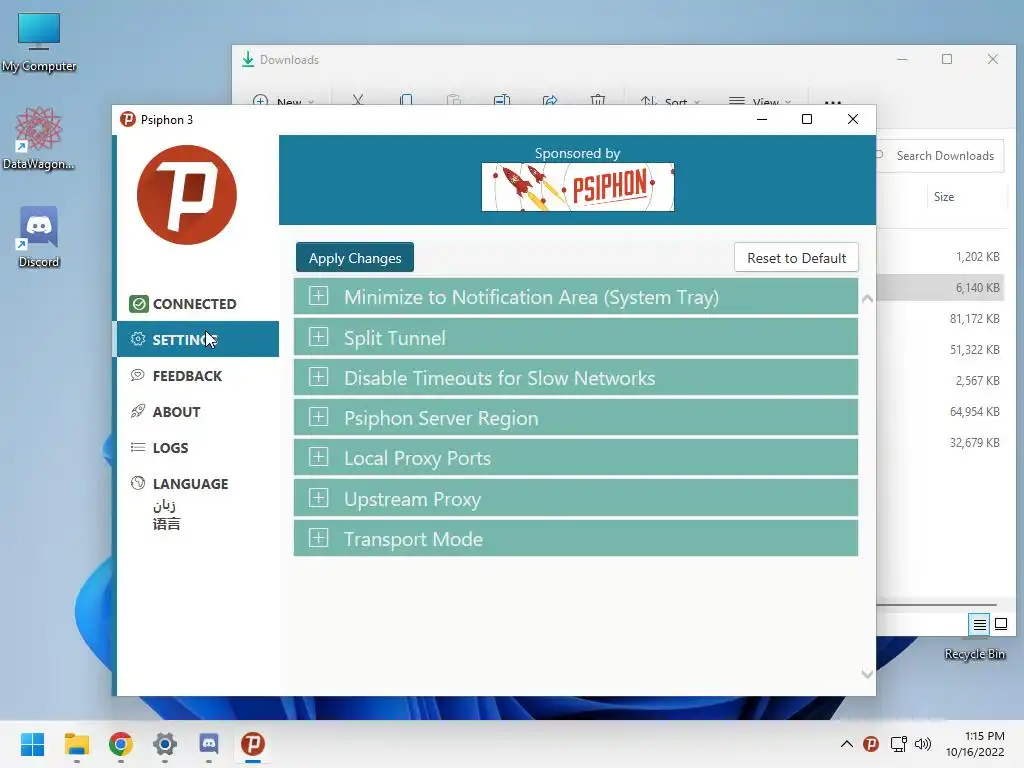Expand Psiphon Server Region section
The width and height of the screenshot is (1024, 768).
[x=575, y=418]
